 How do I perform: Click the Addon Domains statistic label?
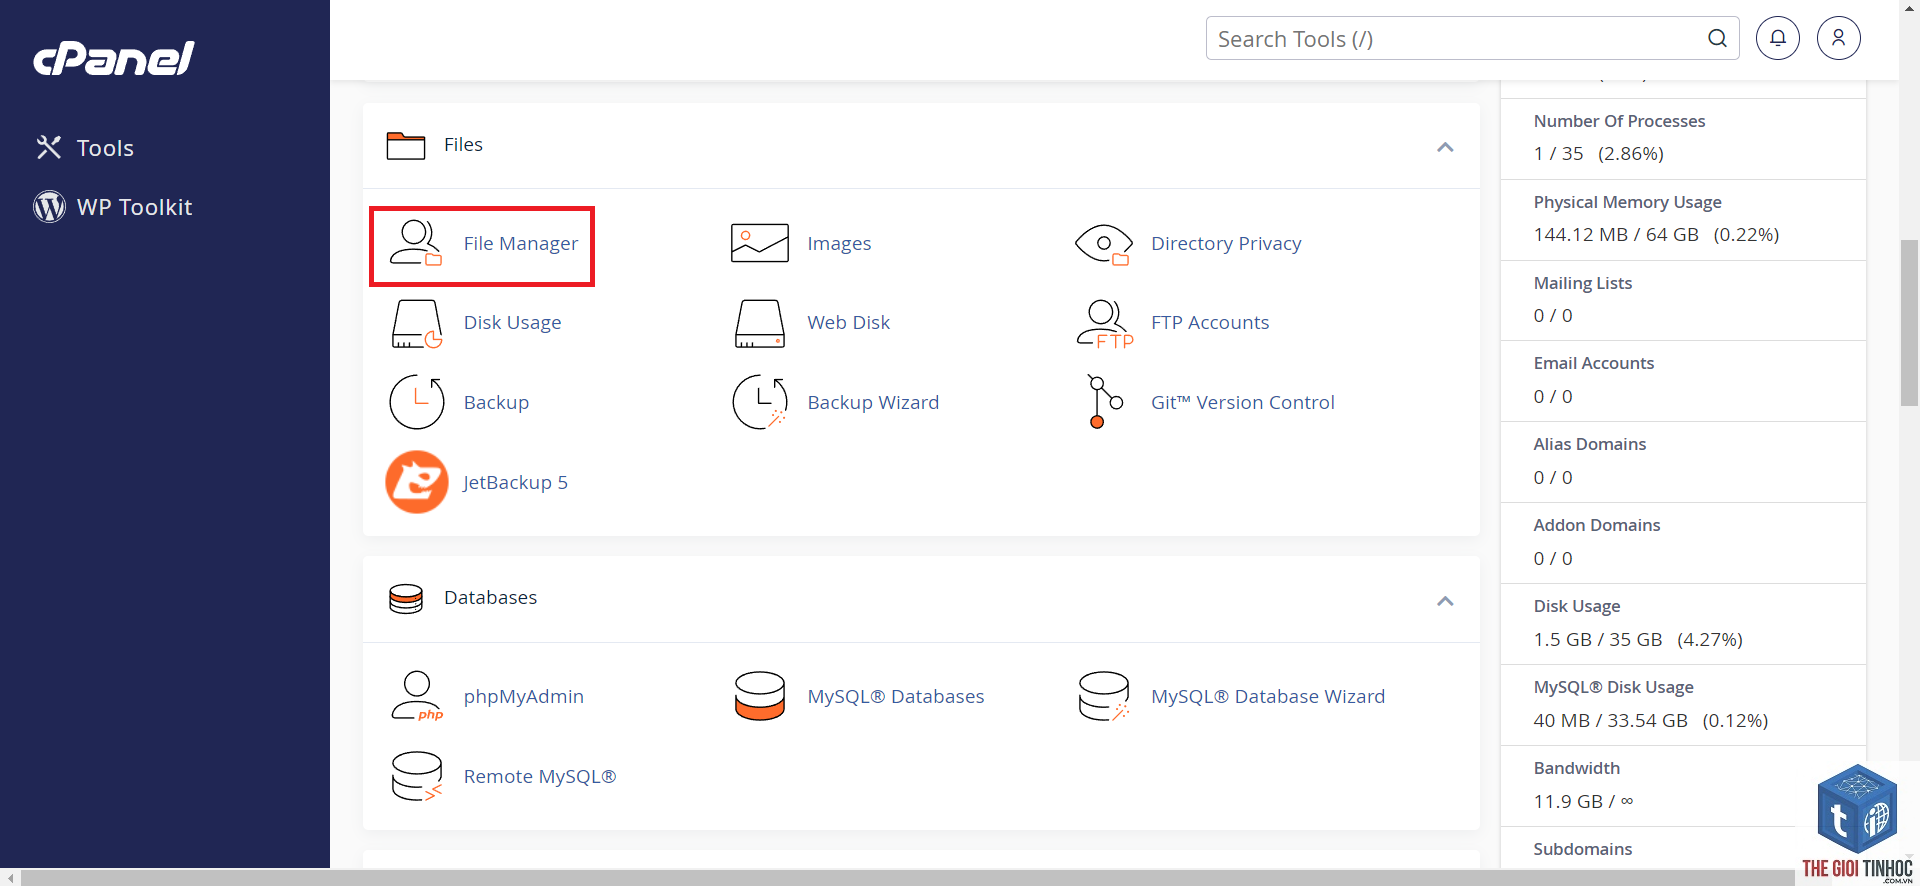pos(1596,525)
